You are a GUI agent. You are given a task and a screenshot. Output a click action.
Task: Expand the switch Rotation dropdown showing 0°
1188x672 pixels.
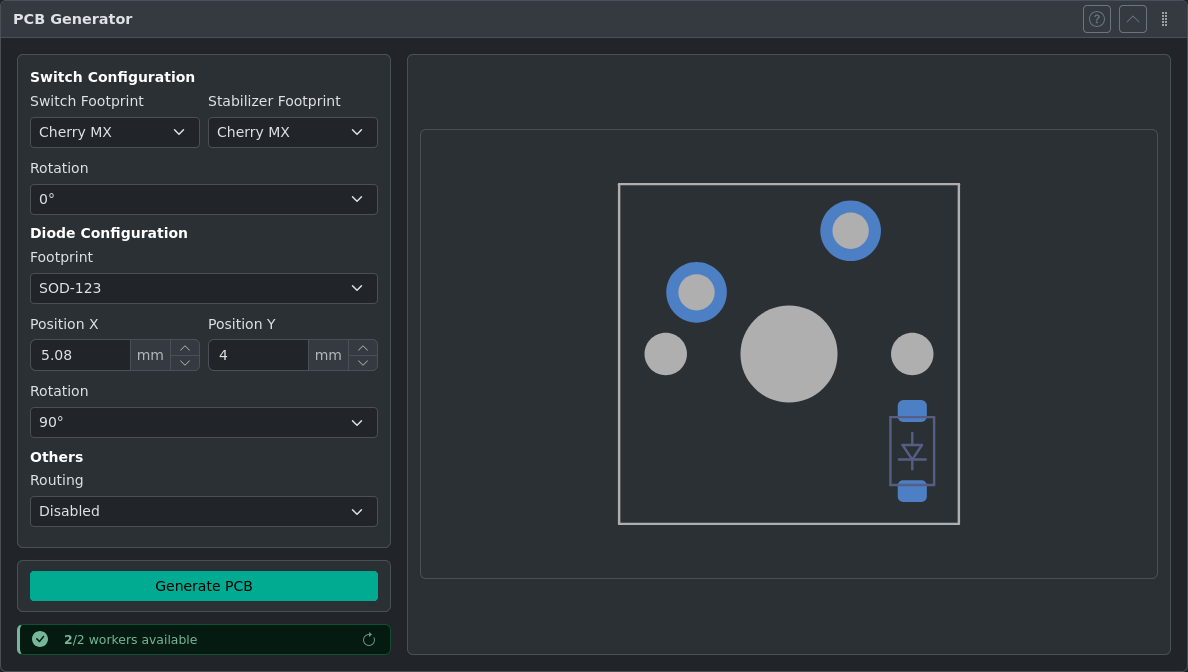203,199
